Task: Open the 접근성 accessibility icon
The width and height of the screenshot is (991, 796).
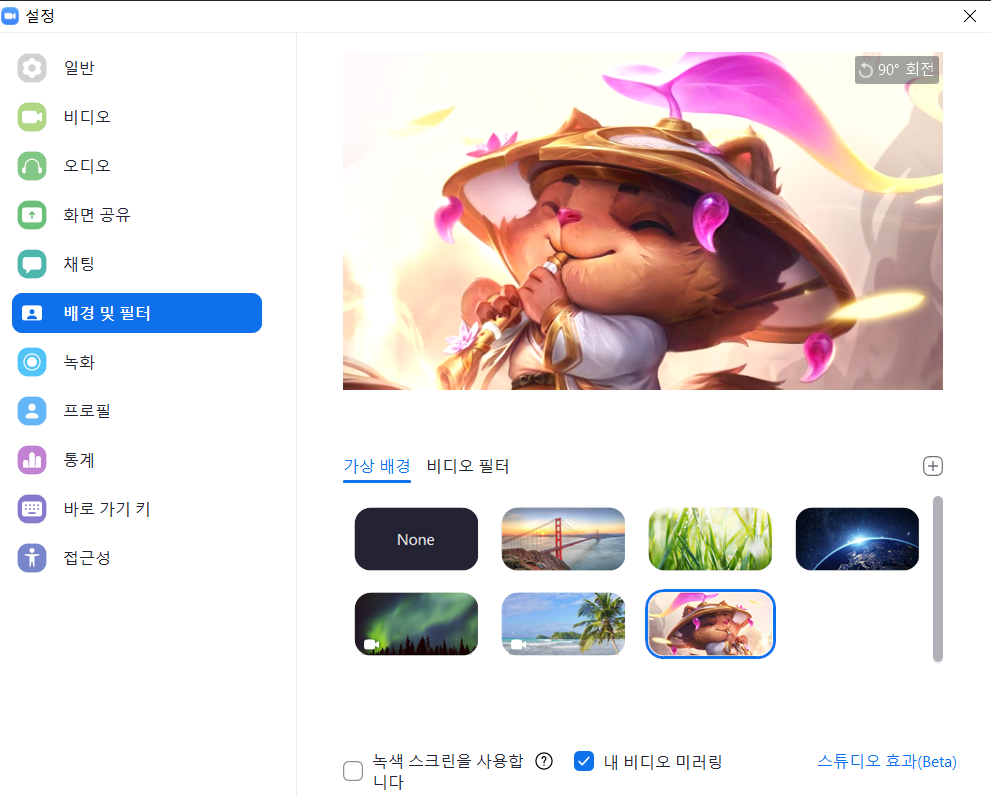Action: point(32,558)
